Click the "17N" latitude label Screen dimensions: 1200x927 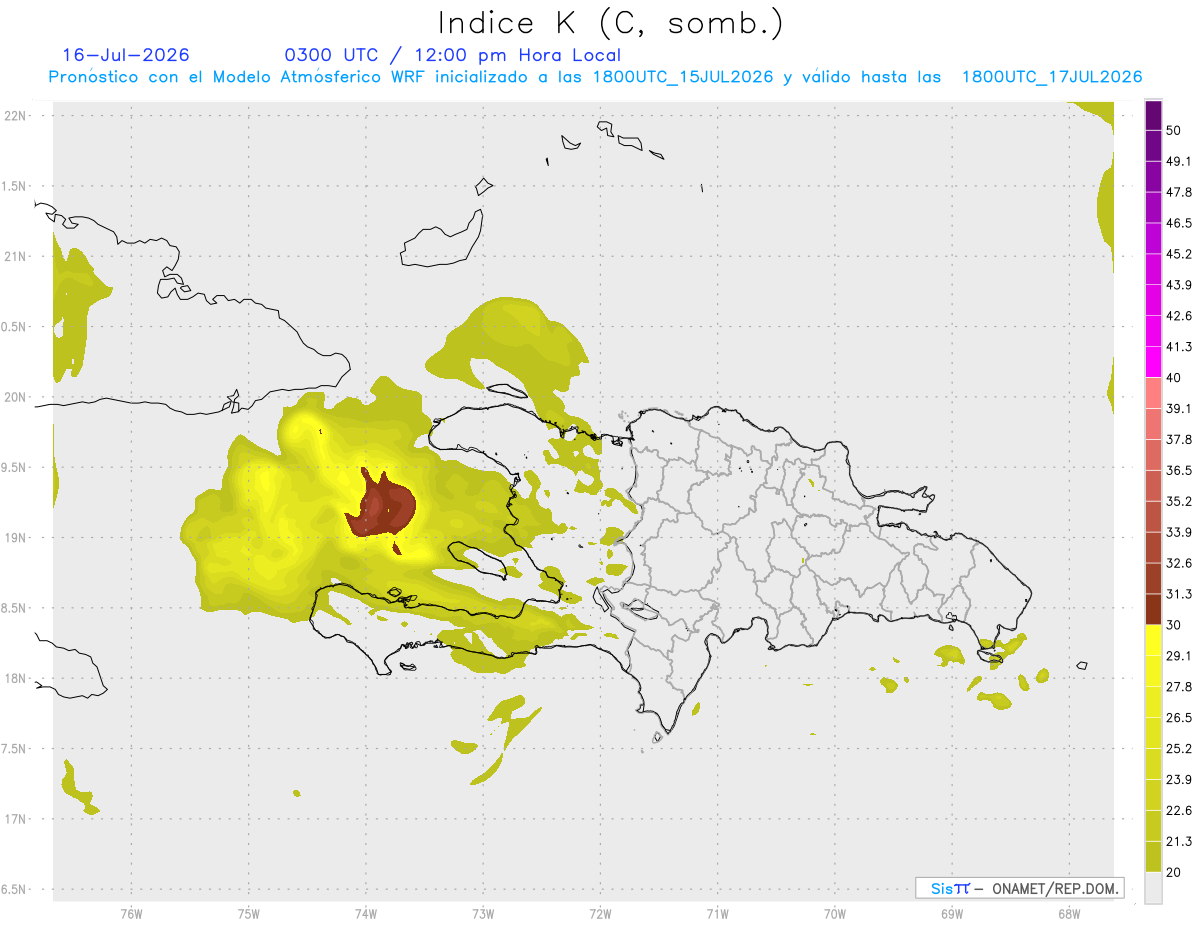pos(15,819)
